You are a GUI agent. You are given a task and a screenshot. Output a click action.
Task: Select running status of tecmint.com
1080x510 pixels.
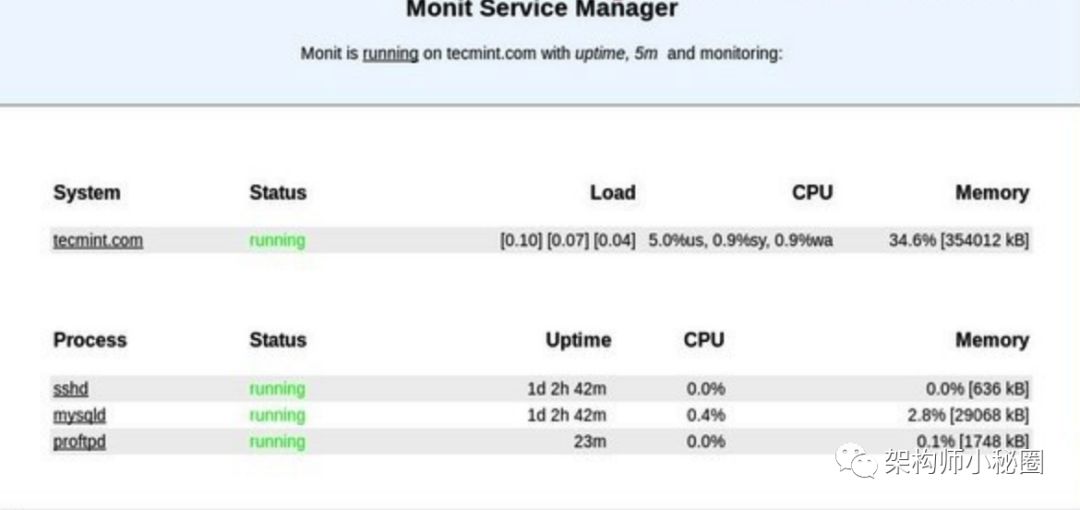277,241
